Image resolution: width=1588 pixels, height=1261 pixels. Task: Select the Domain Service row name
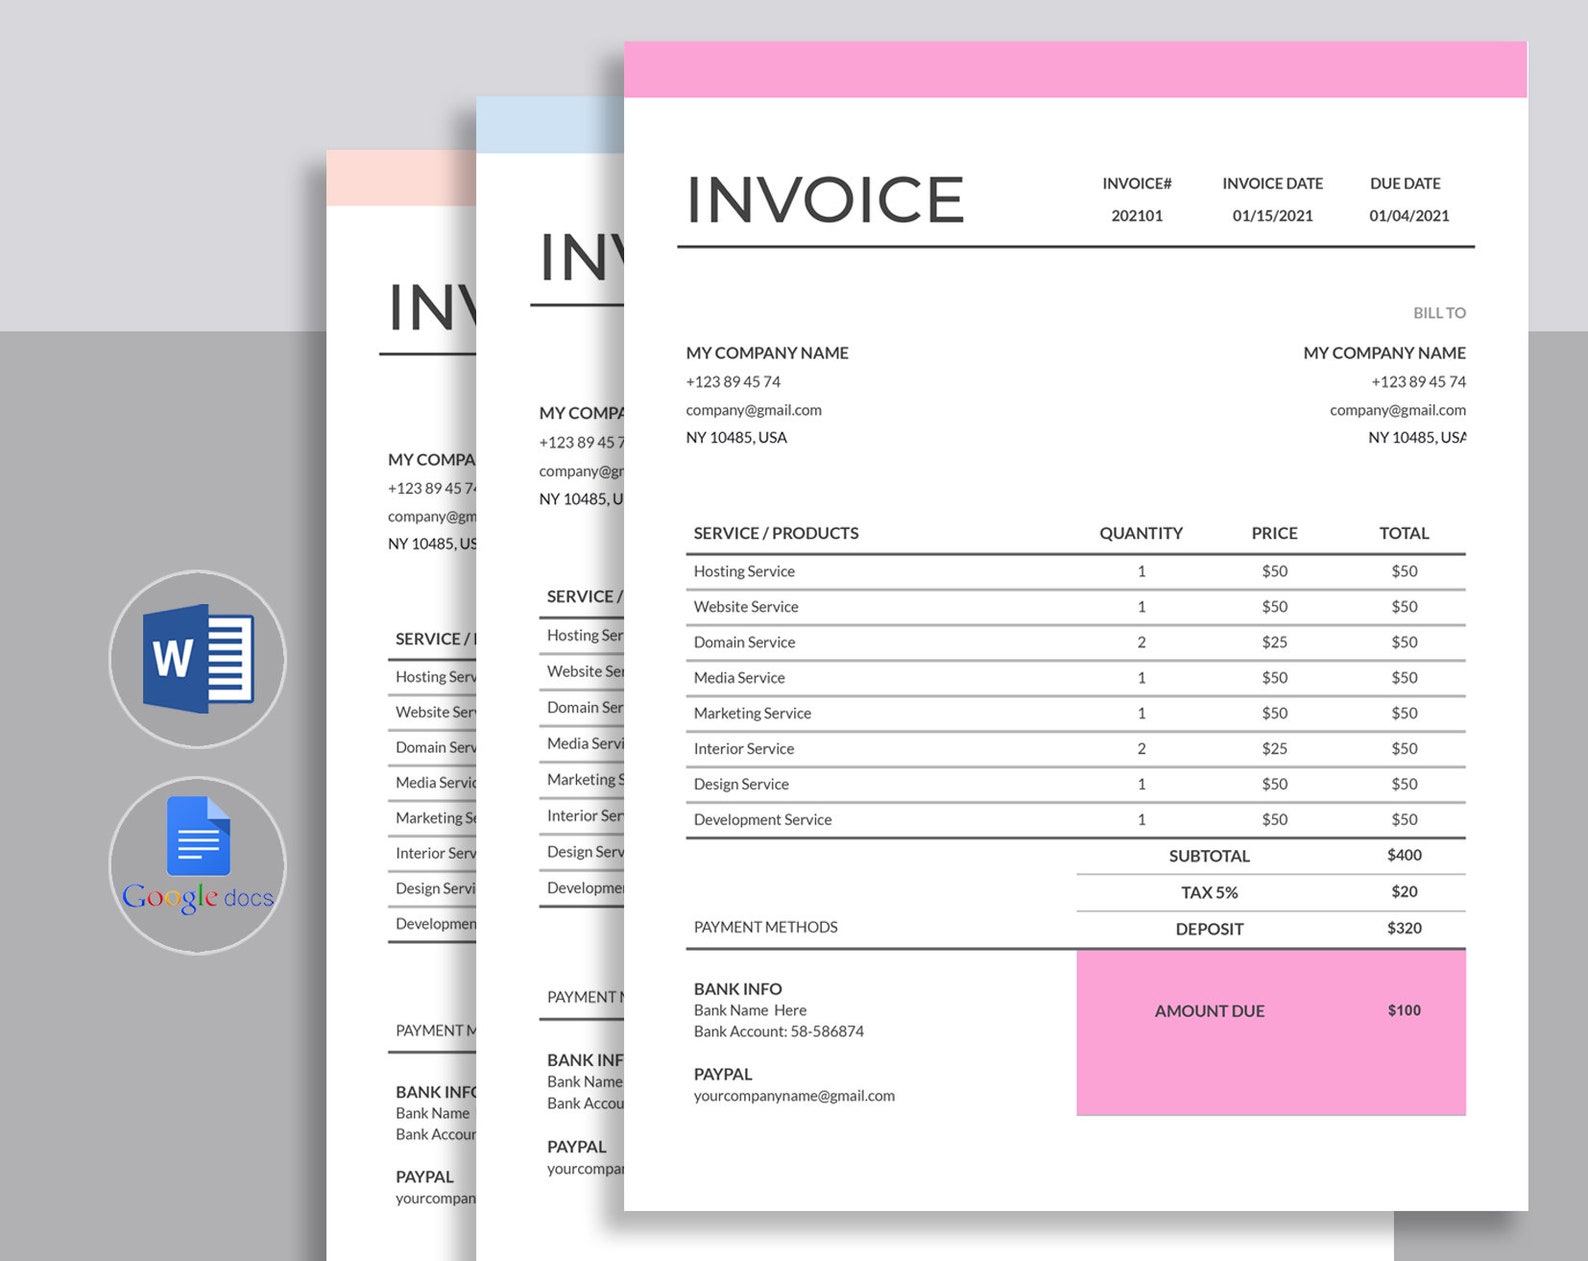point(744,642)
